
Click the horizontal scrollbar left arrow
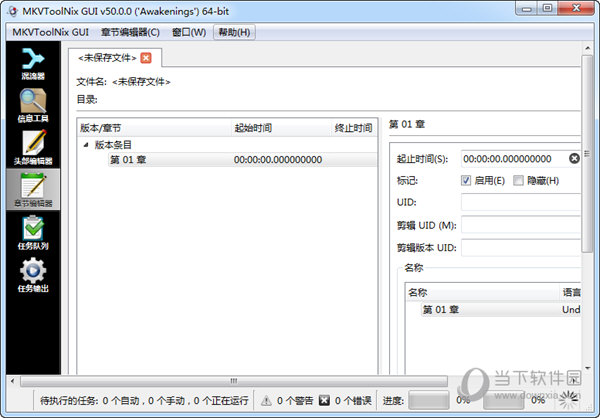point(13,381)
